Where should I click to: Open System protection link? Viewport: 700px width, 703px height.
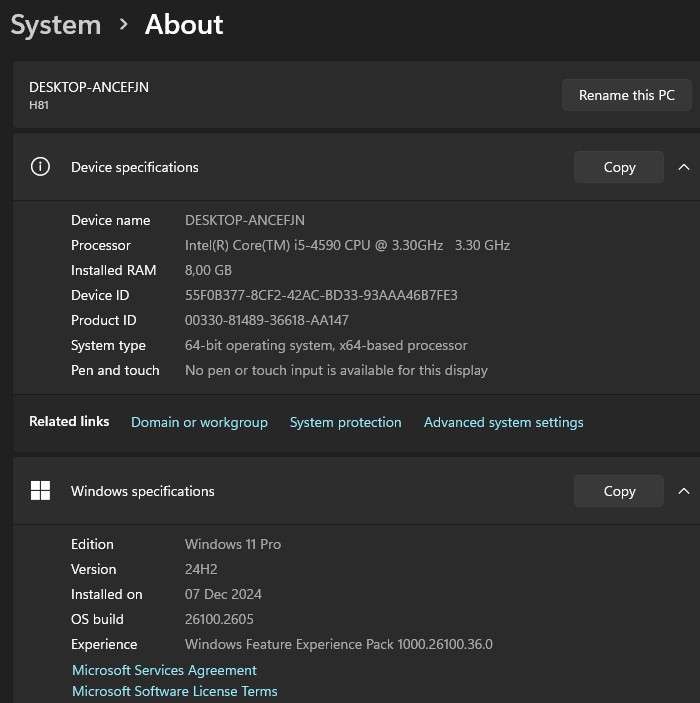(345, 422)
